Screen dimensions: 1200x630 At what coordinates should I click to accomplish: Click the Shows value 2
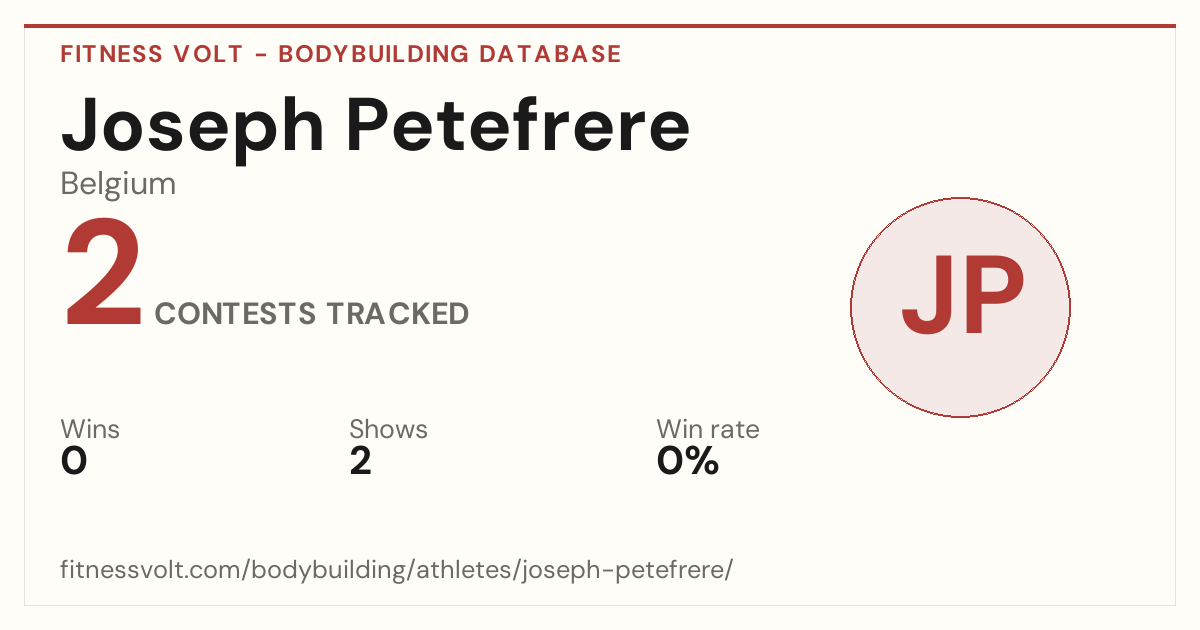click(x=361, y=462)
